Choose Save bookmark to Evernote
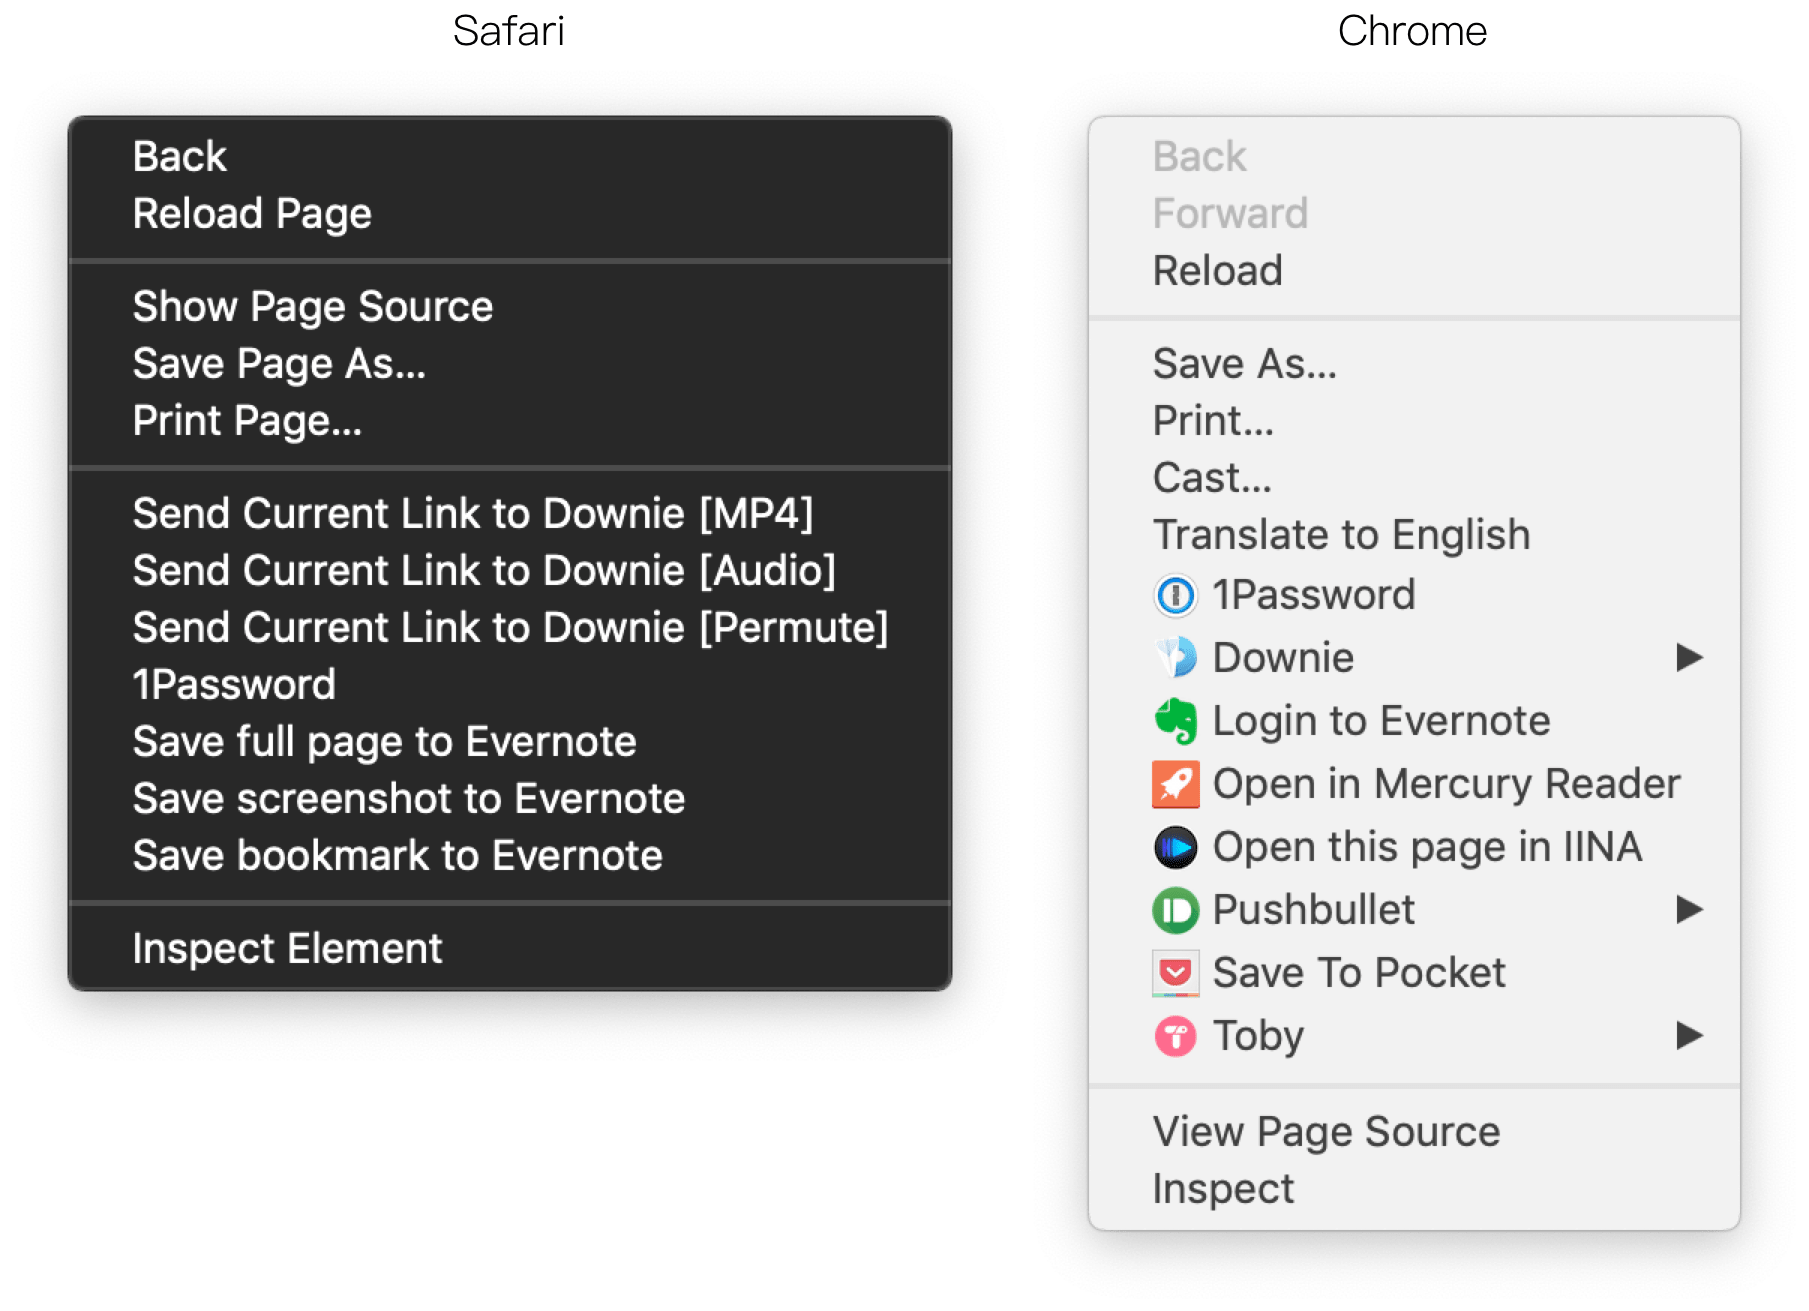The width and height of the screenshot is (1809, 1311). [398, 856]
